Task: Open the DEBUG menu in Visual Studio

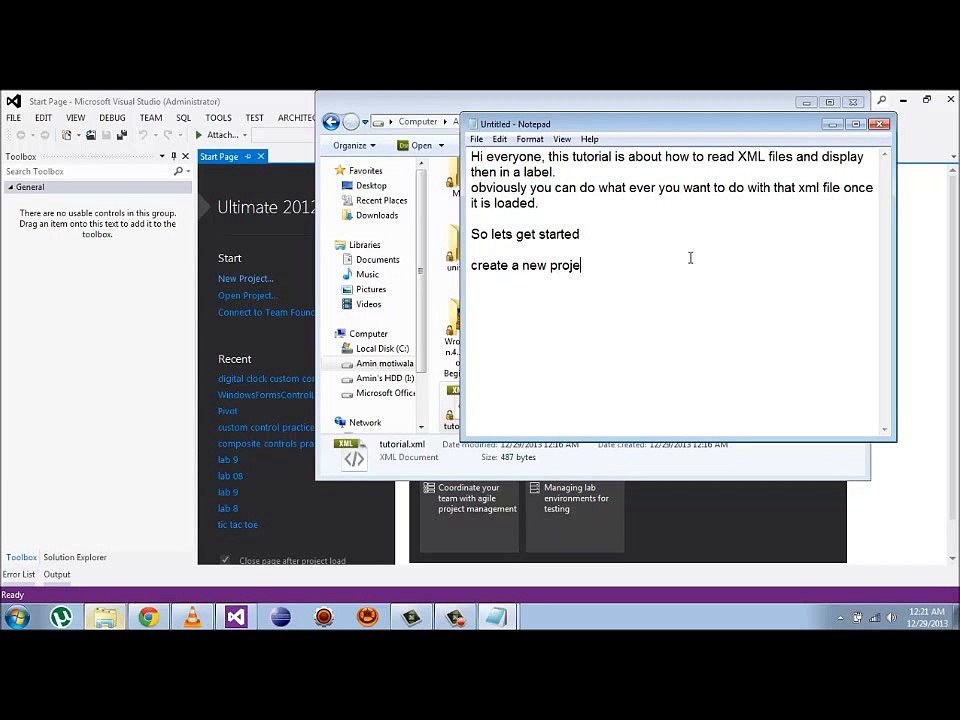Action: pos(112,118)
